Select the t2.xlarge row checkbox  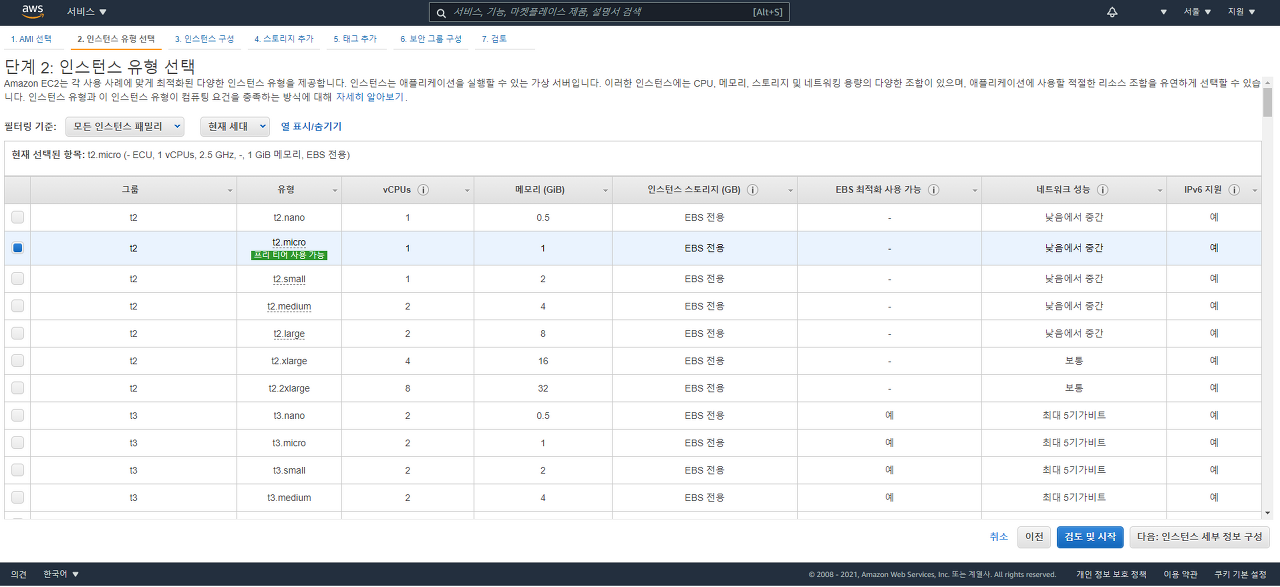tap(17, 360)
